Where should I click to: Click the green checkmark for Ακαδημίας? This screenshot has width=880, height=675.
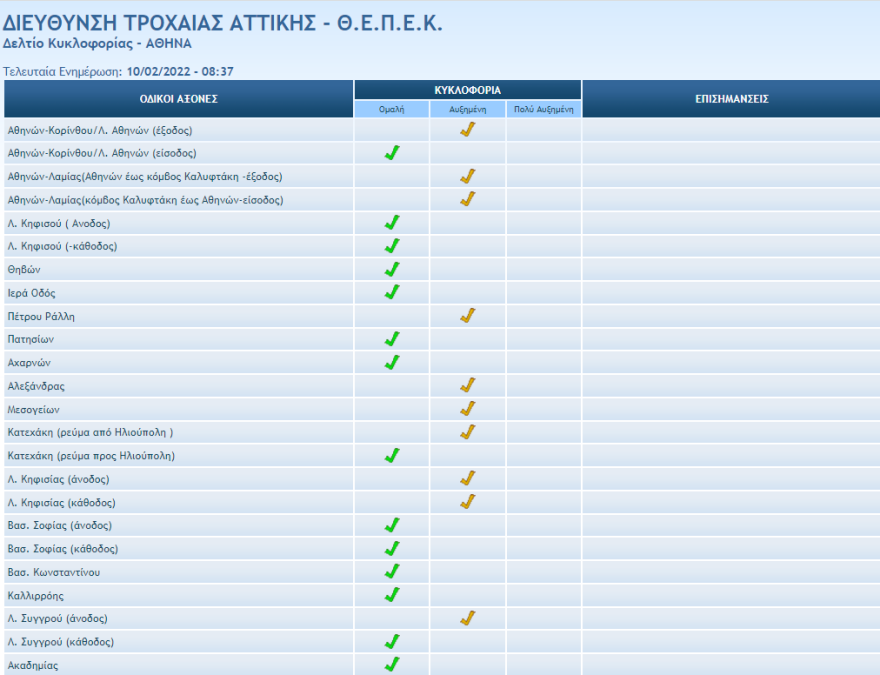(392, 665)
